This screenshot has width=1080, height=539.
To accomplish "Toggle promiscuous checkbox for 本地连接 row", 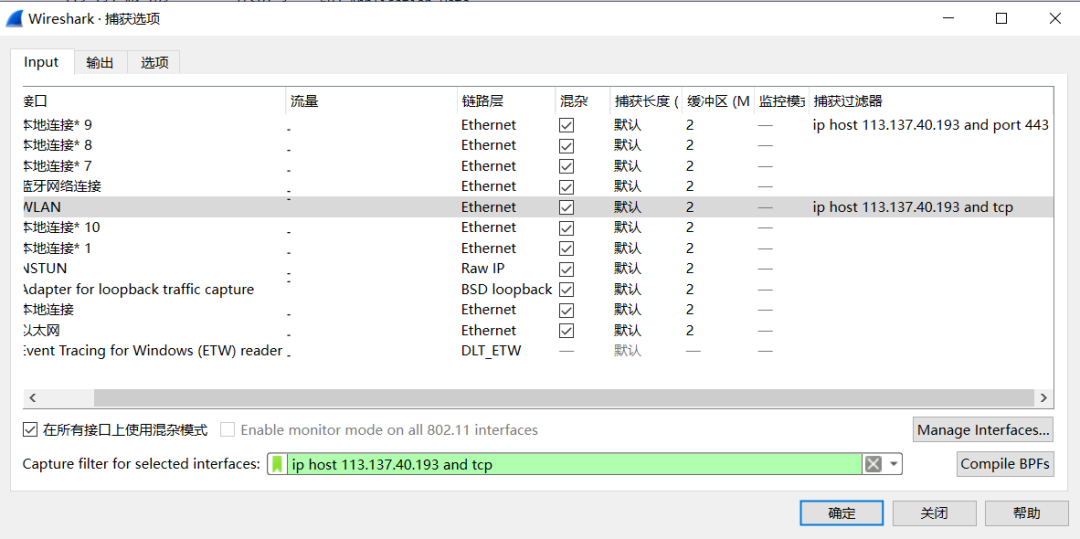I will tap(566, 310).
